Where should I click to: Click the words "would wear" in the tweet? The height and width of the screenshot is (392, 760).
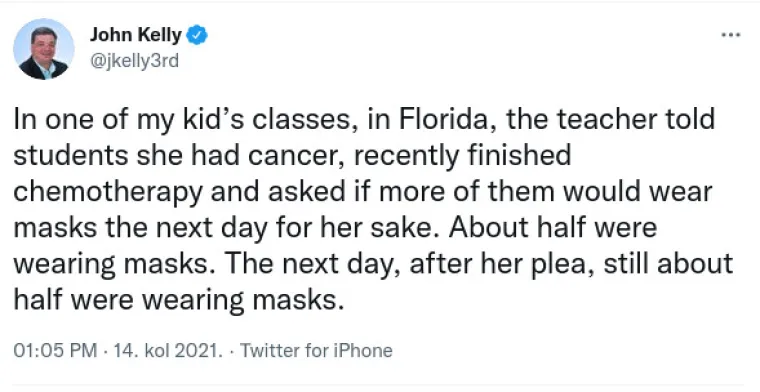637,192
